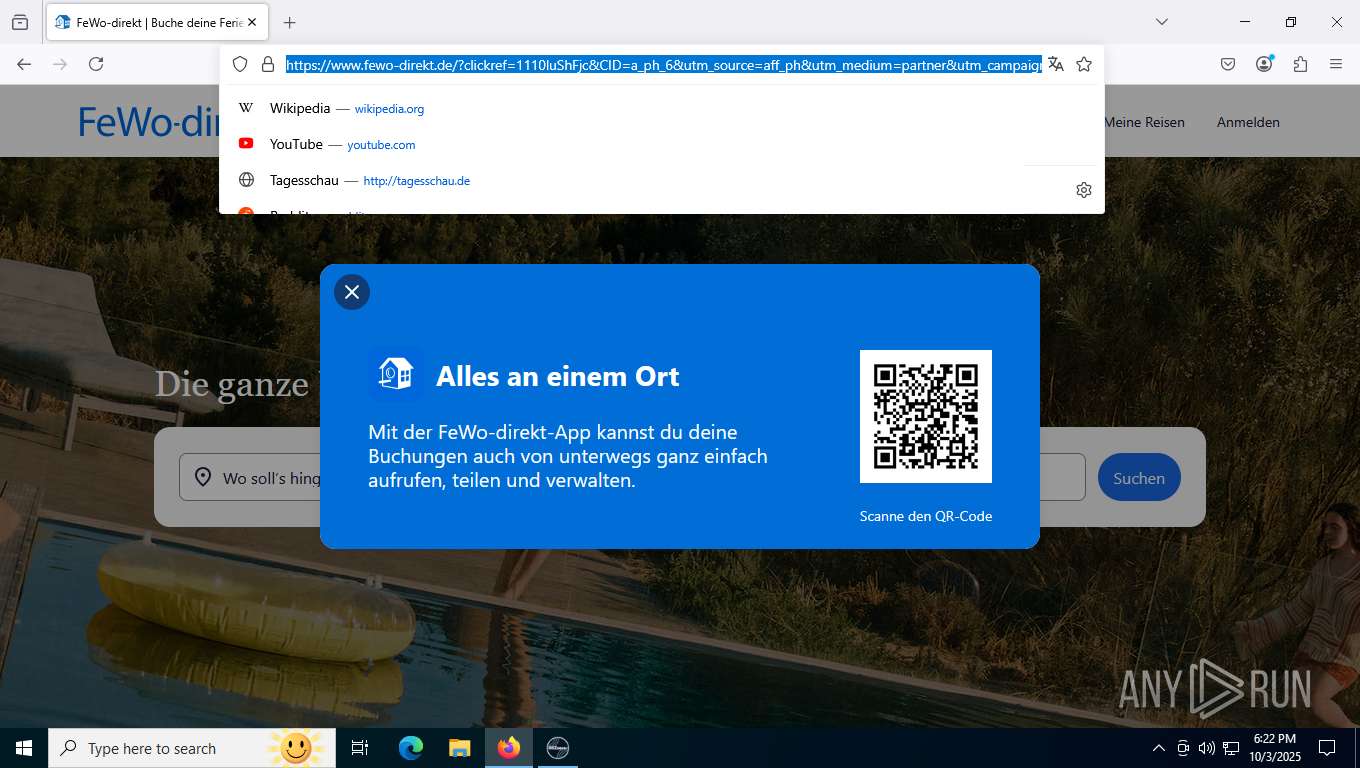Click the Suchen search button
Screen dimensions: 1360x768
[x=1139, y=478]
